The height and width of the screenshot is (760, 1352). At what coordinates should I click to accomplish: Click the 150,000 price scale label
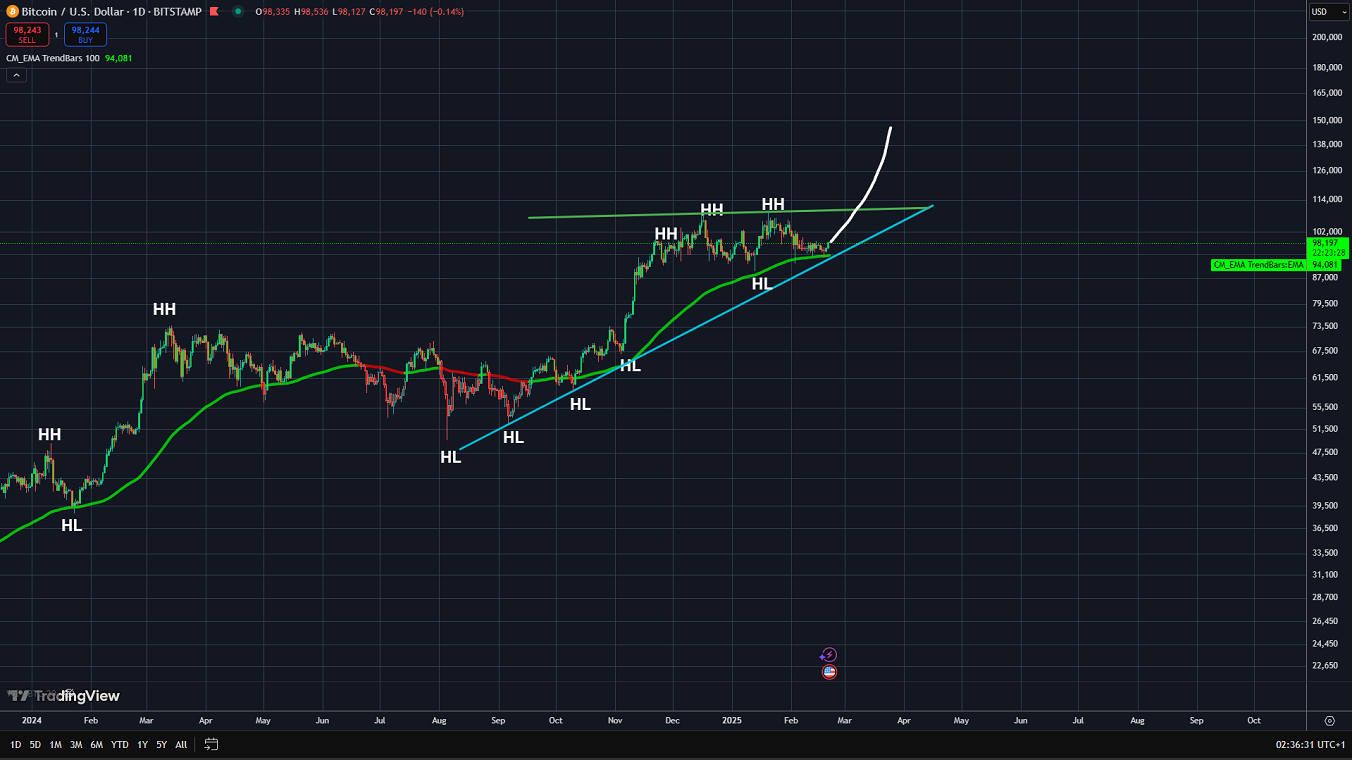click(x=1327, y=120)
